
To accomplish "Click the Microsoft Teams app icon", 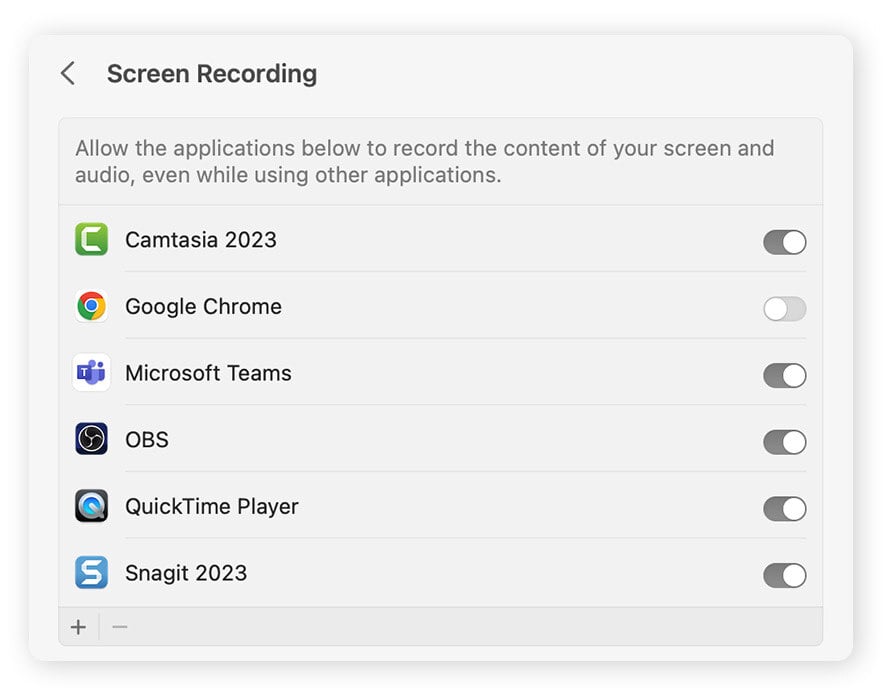I will pyautogui.click(x=91, y=373).
